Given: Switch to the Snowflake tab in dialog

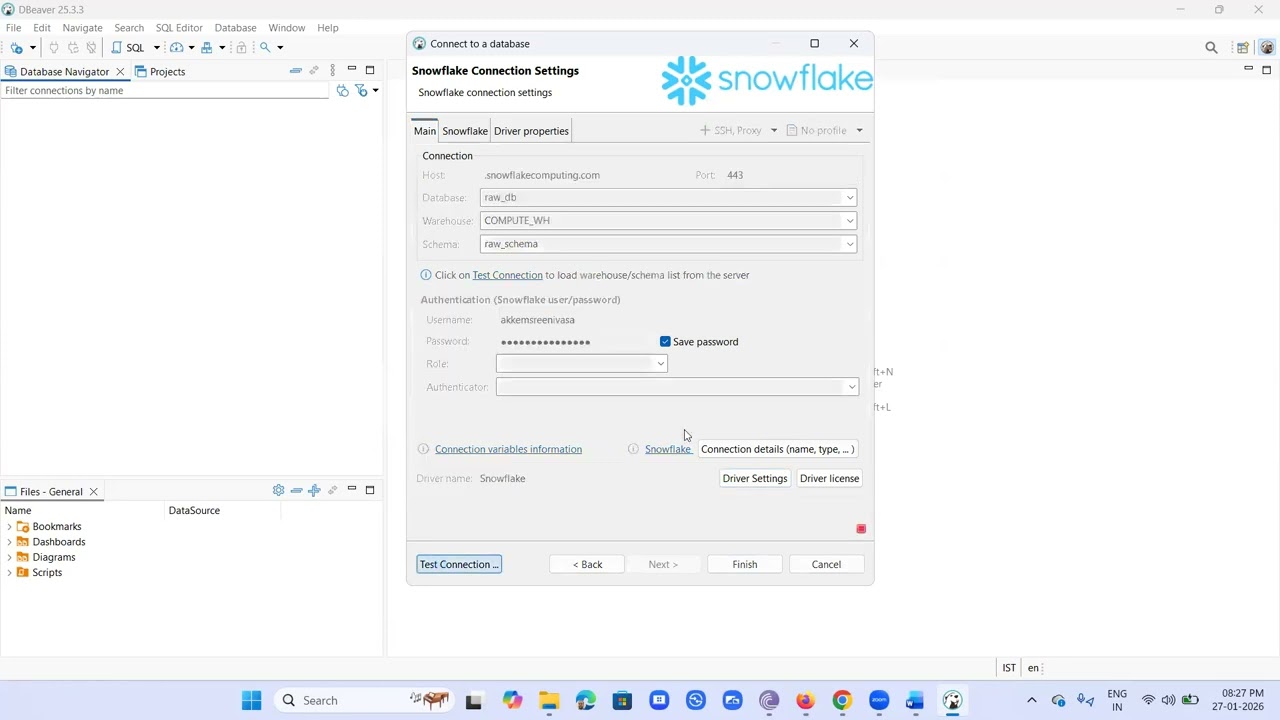Looking at the screenshot, I should pyautogui.click(x=465, y=131).
